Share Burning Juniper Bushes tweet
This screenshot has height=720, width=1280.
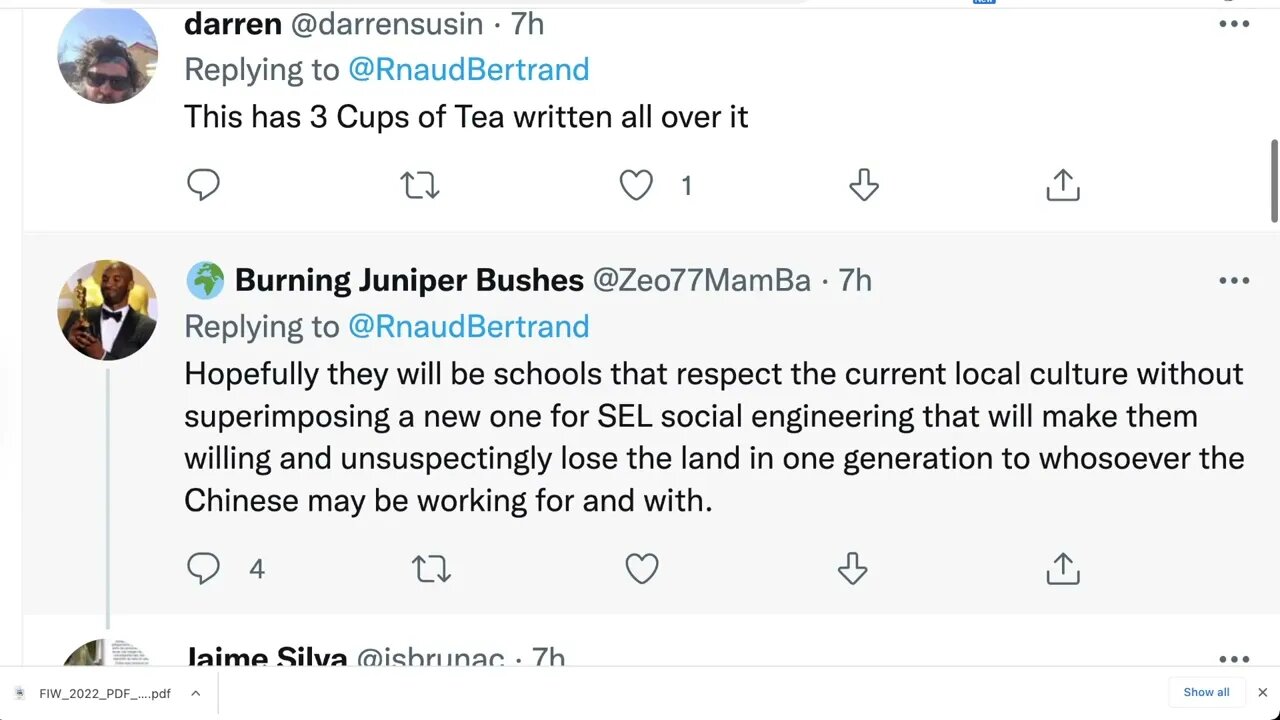coord(1062,568)
